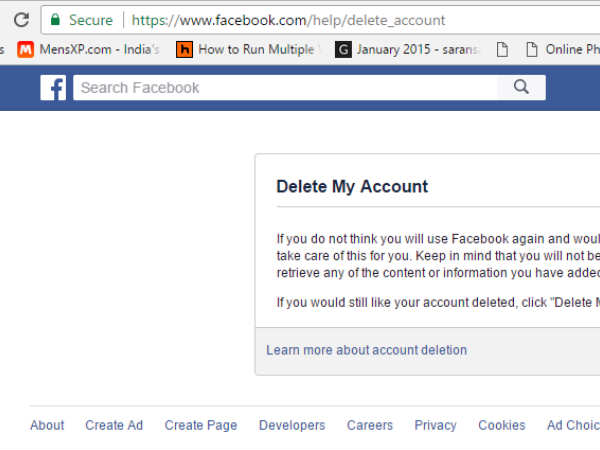Go to Create Ad in the footer
The image size is (600, 450).
coord(114,425)
